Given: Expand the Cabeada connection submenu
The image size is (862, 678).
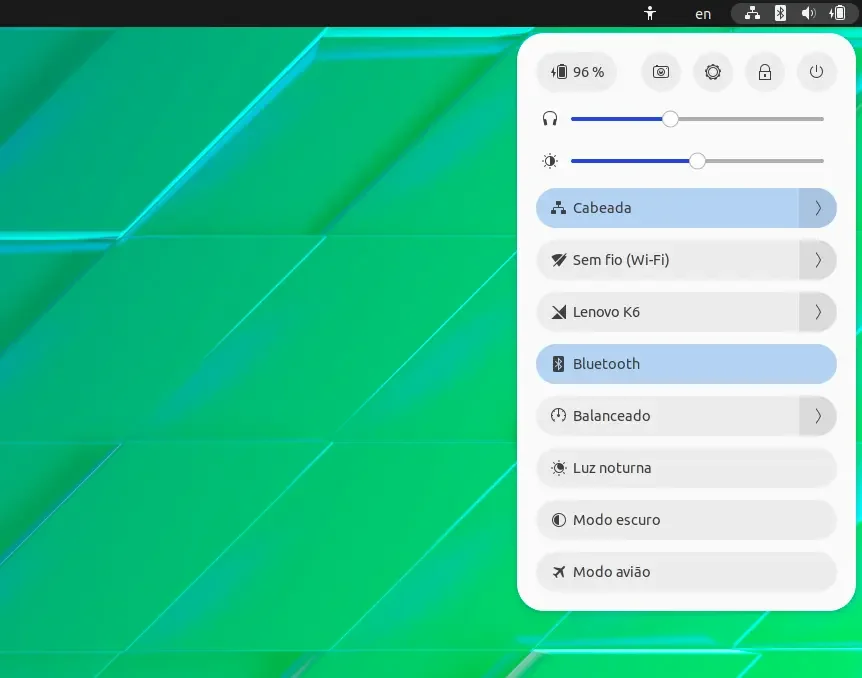Looking at the screenshot, I should coord(818,208).
